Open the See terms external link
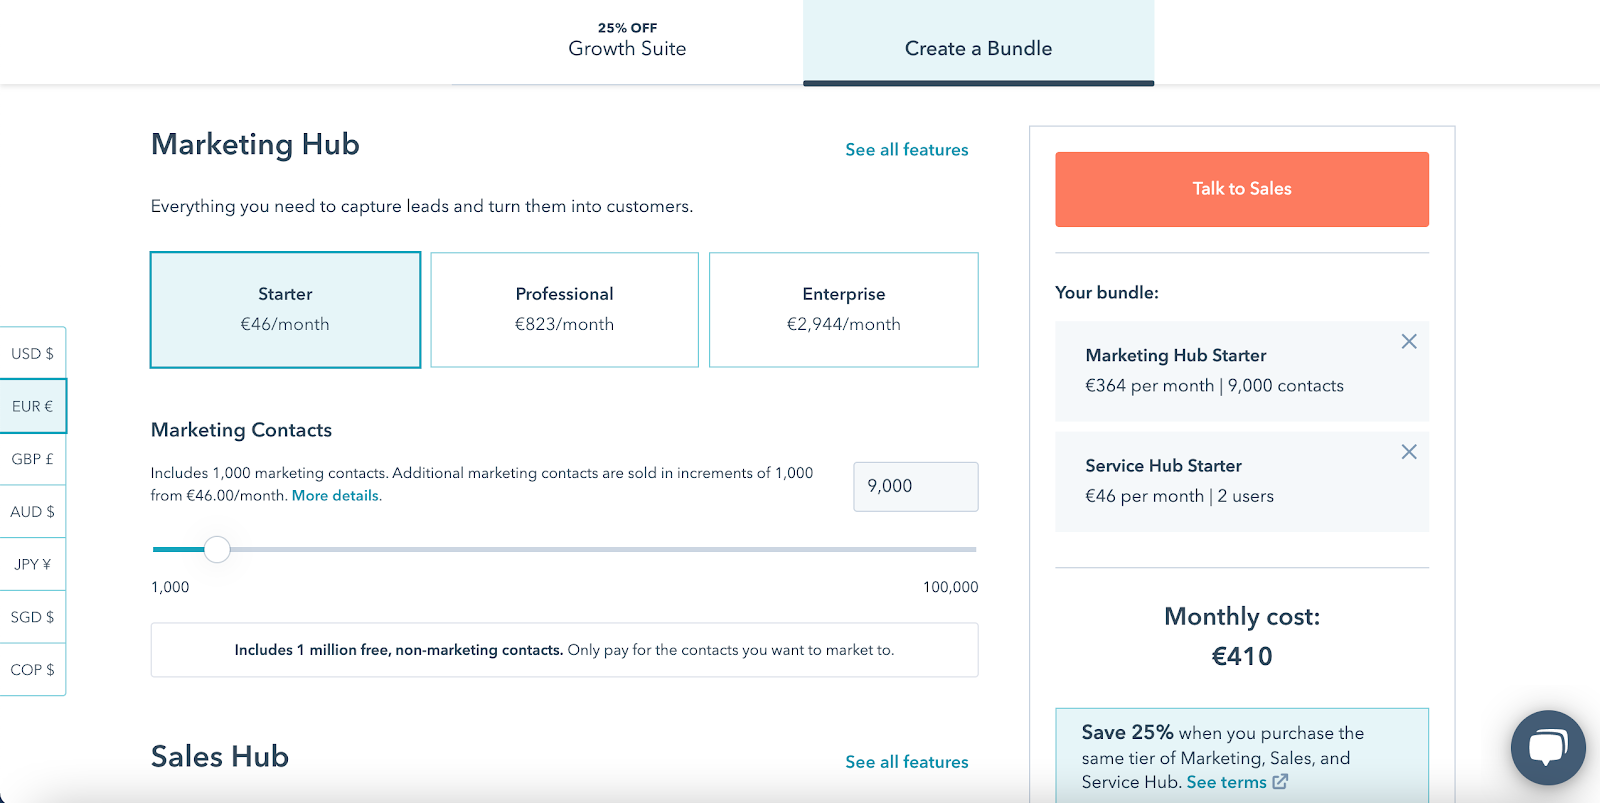Image resolution: width=1600 pixels, height=803 pixels. [x=1227, y=781]
